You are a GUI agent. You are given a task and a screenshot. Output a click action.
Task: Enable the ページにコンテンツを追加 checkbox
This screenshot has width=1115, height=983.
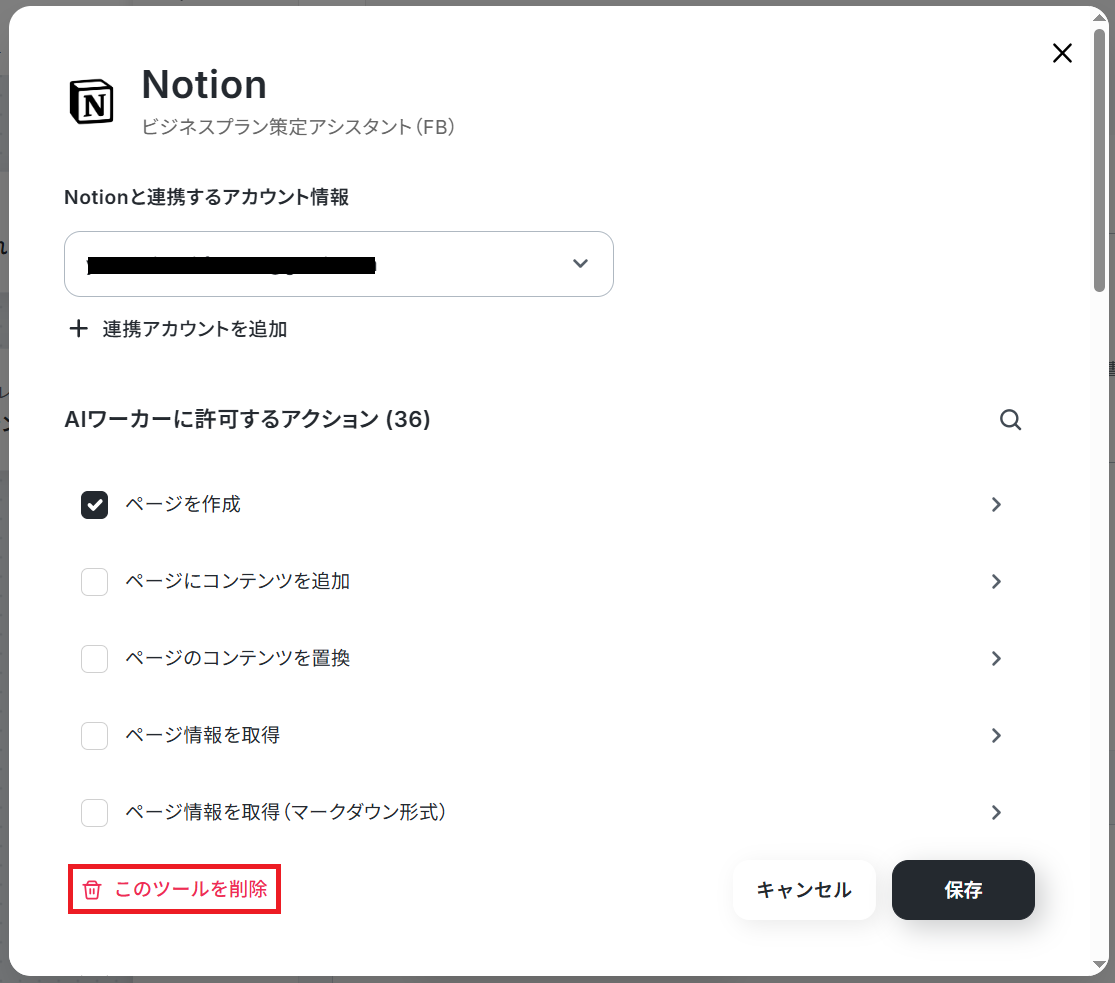(x=95, y=582)
